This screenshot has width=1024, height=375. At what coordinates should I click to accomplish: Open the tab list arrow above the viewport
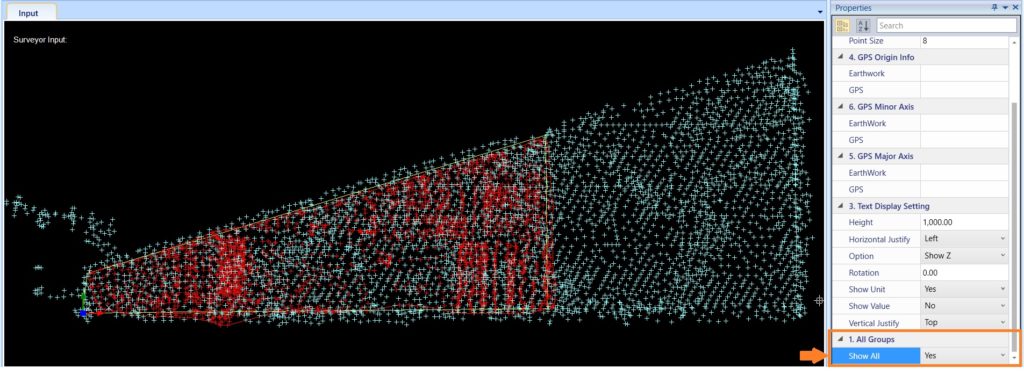pos(820,12)
